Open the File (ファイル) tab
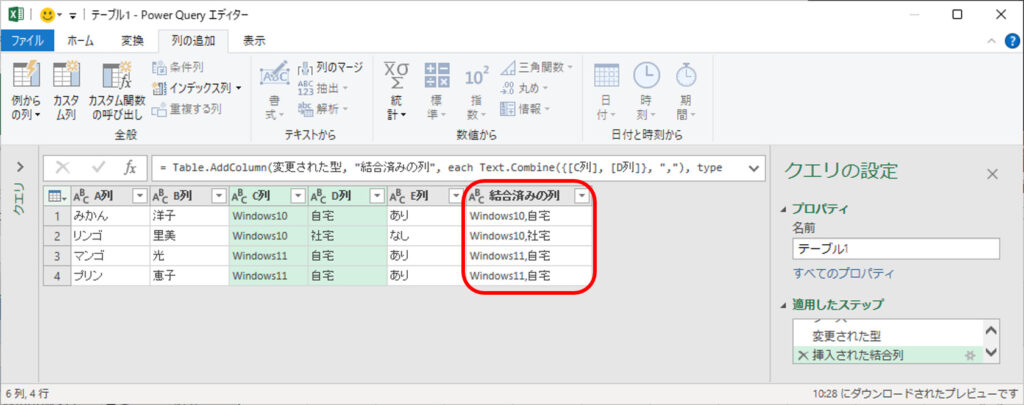Image resolution: width=1024 pixels, height=405 pixels. tap(27, 40)
